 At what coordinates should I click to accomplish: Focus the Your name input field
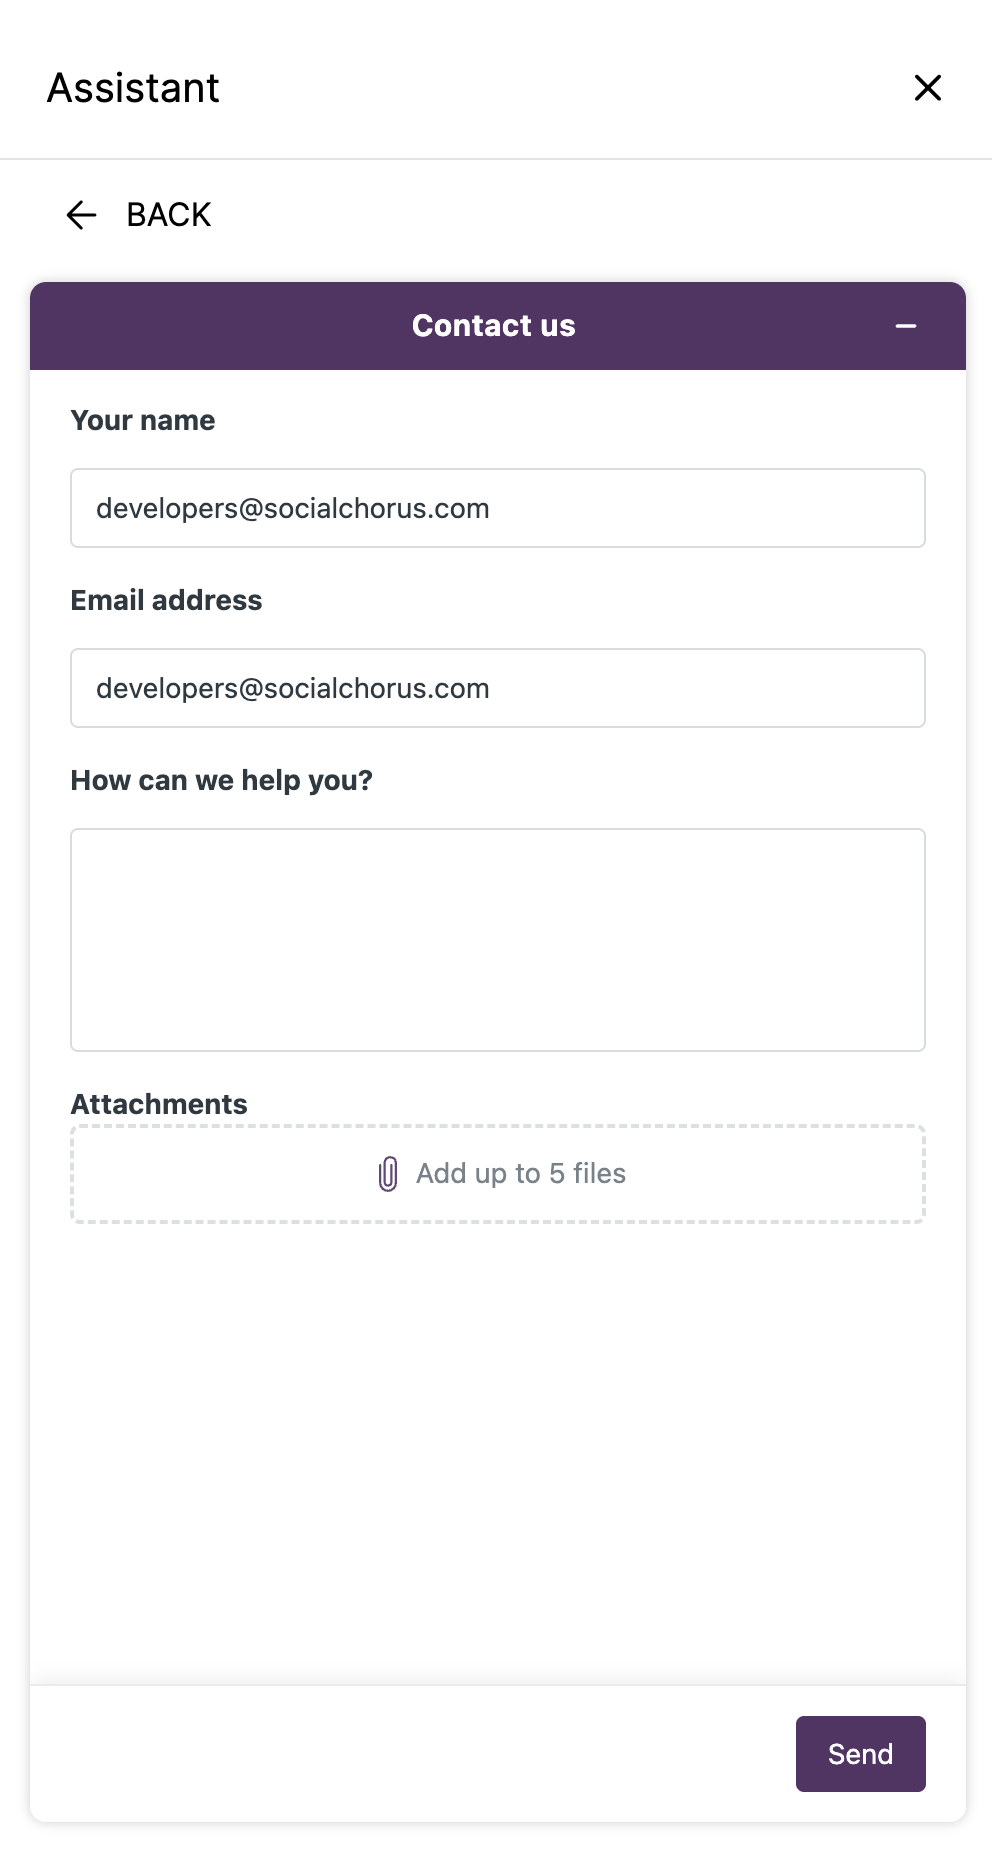[498, 508]
